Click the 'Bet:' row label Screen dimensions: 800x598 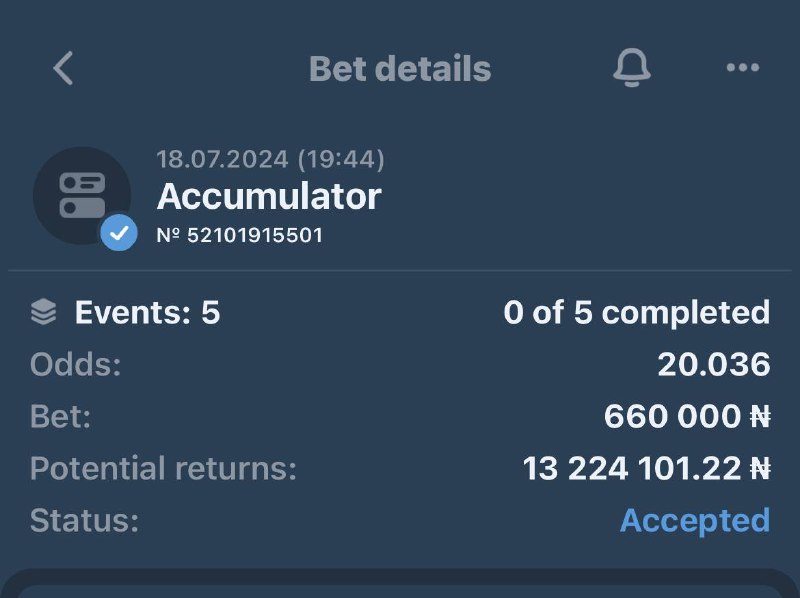pos(60,417)
